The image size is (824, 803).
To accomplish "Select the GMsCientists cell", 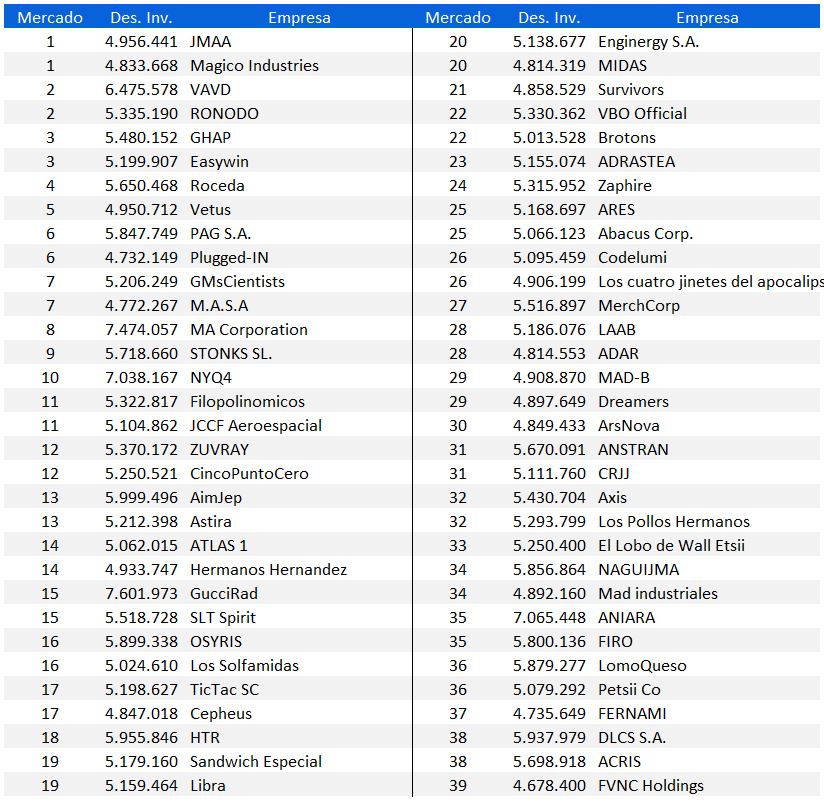I will [238, 282].
